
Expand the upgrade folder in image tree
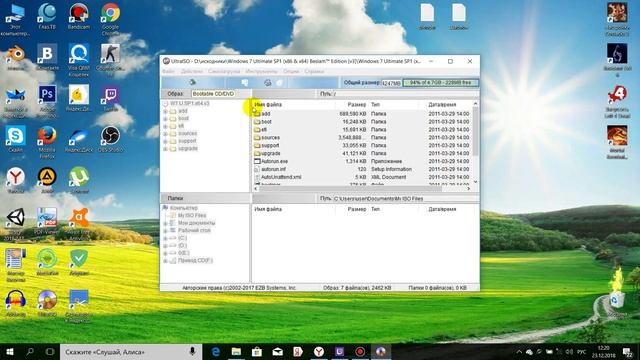[165, 149]
